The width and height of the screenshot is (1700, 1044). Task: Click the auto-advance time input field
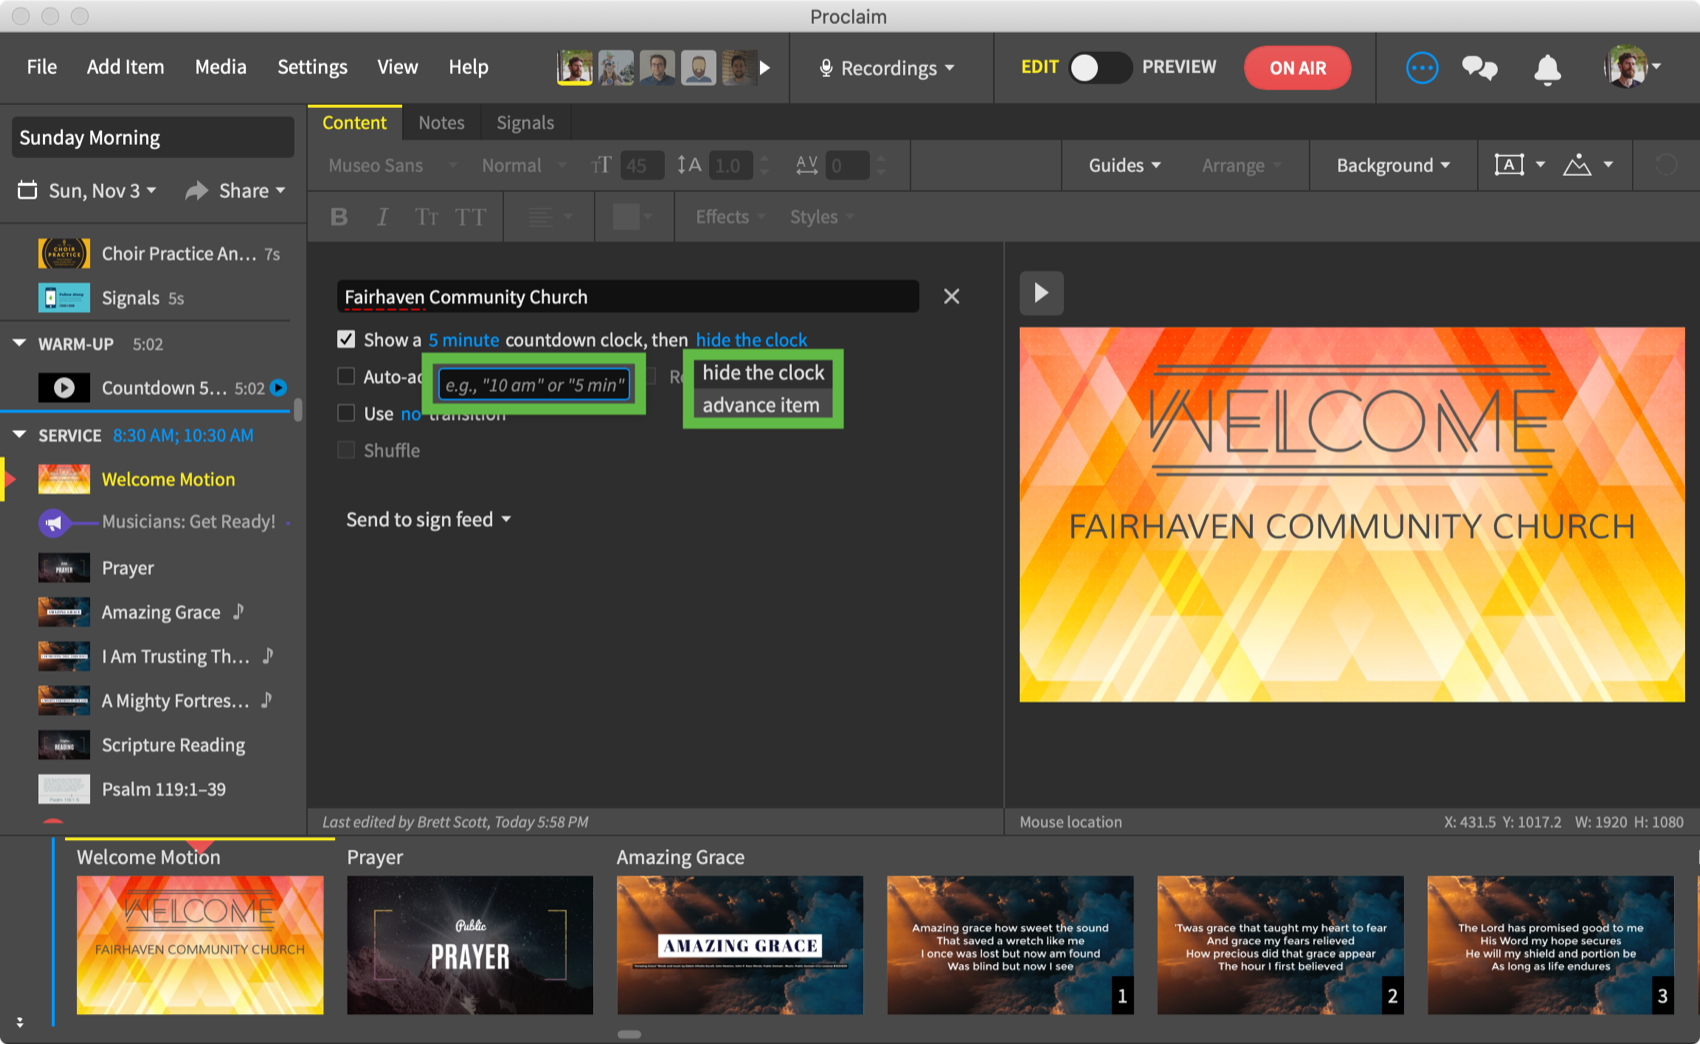point(534,385)
